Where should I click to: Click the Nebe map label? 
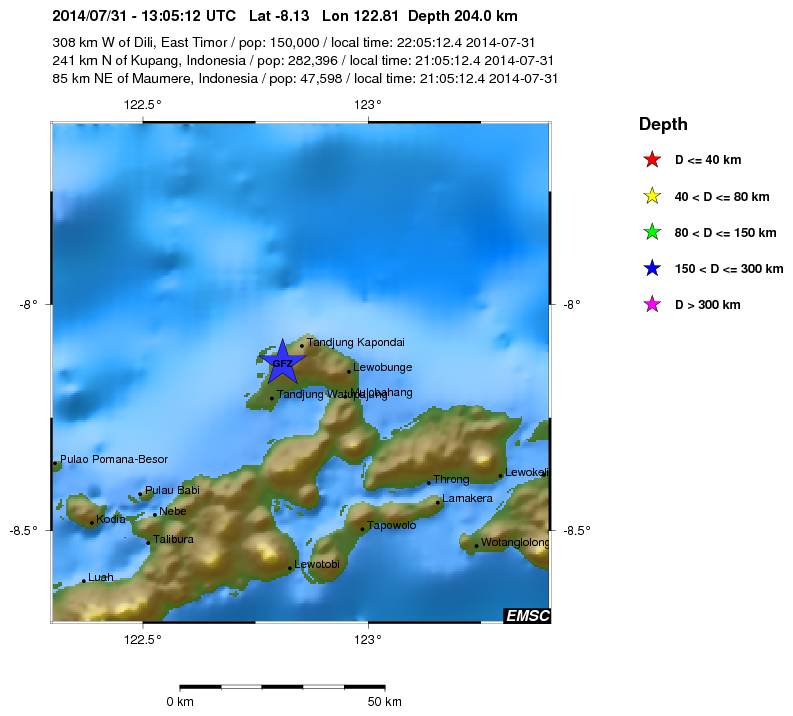coord(172,511)
